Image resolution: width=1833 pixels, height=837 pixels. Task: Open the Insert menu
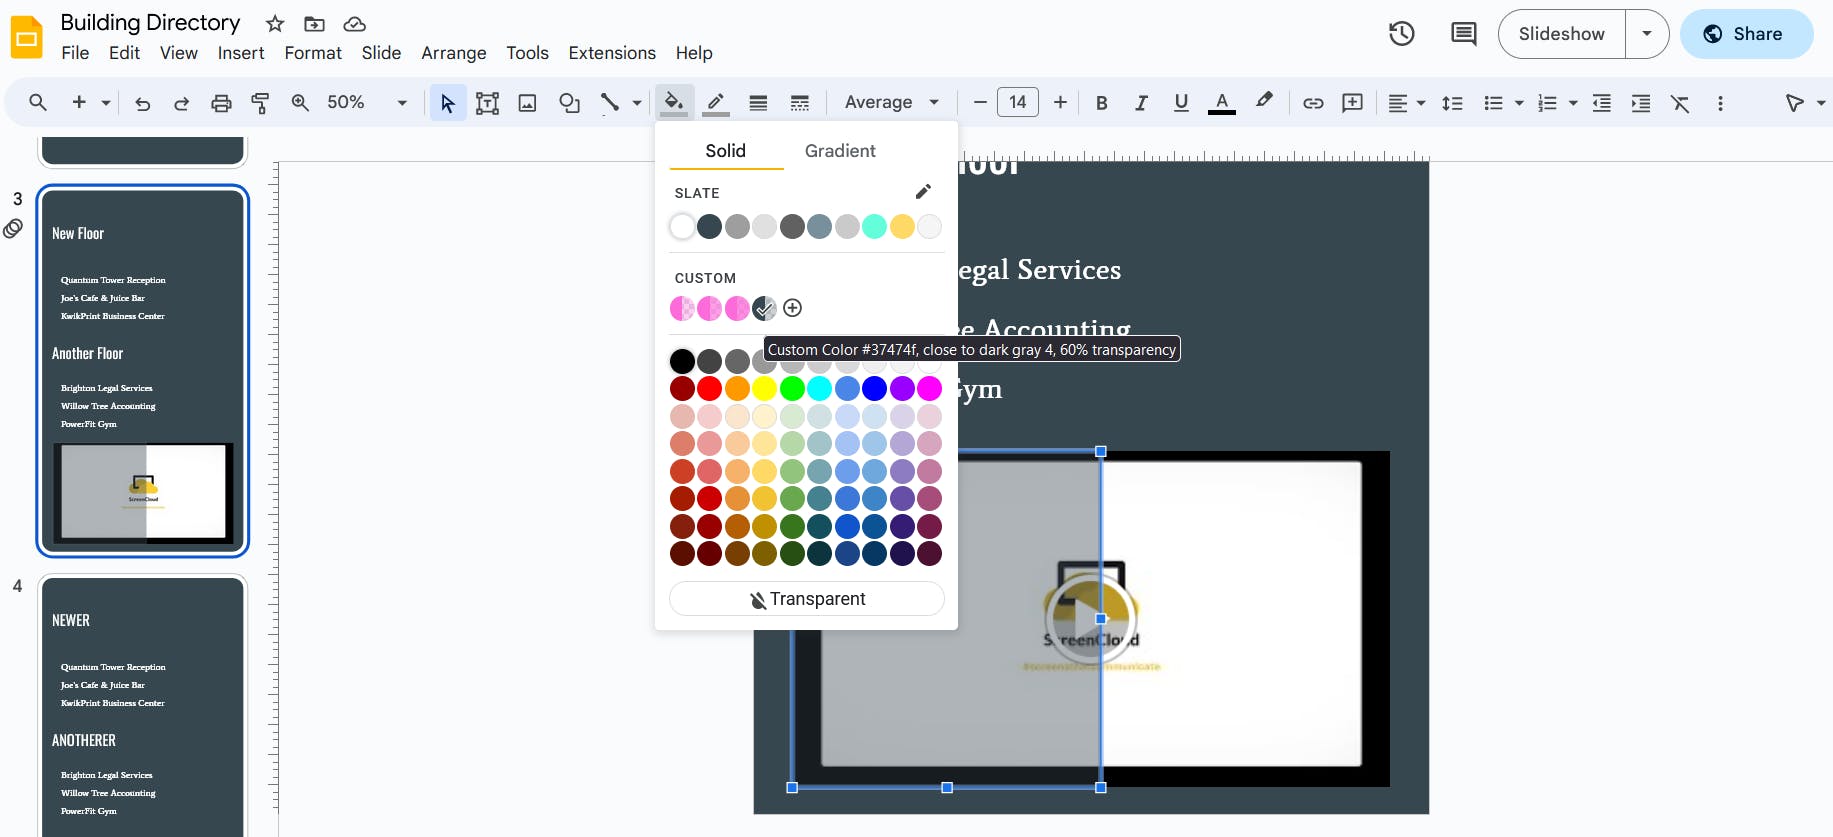(241, 53)
